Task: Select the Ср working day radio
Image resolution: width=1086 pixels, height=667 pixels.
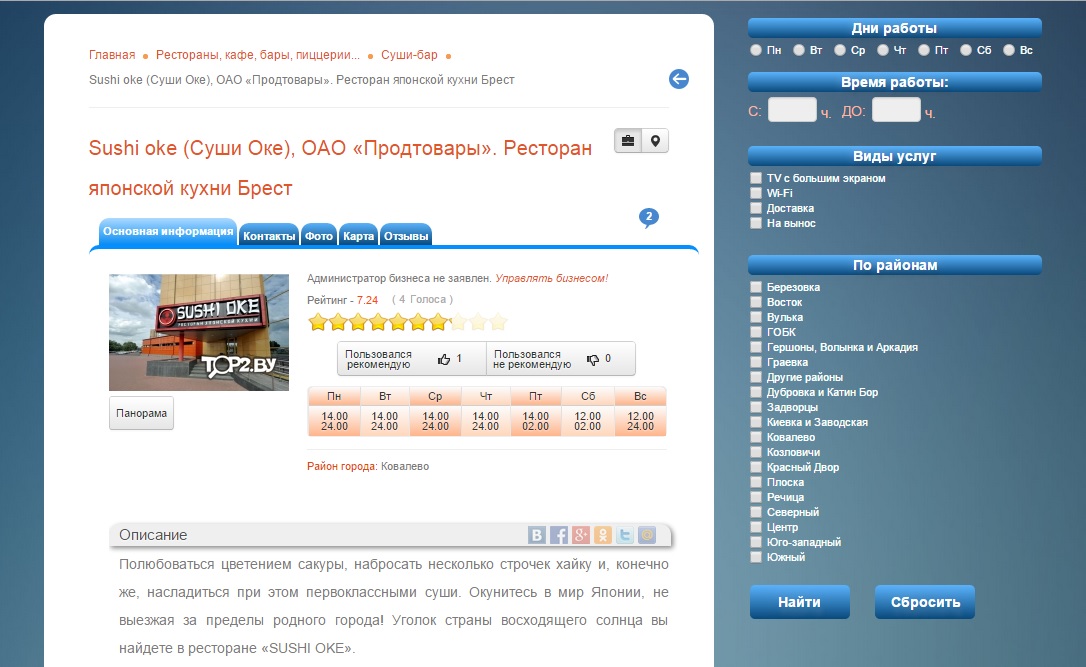Action: tap(840, 50)
